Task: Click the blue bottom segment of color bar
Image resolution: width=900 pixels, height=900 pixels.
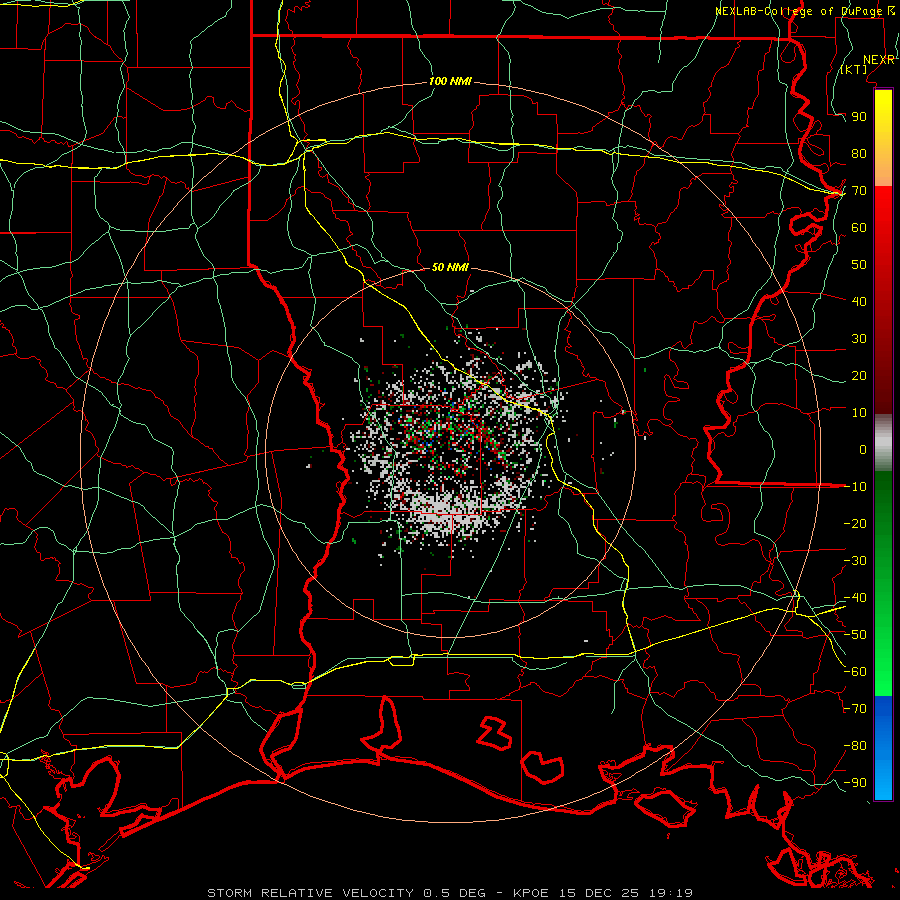Action: [883, 748]
